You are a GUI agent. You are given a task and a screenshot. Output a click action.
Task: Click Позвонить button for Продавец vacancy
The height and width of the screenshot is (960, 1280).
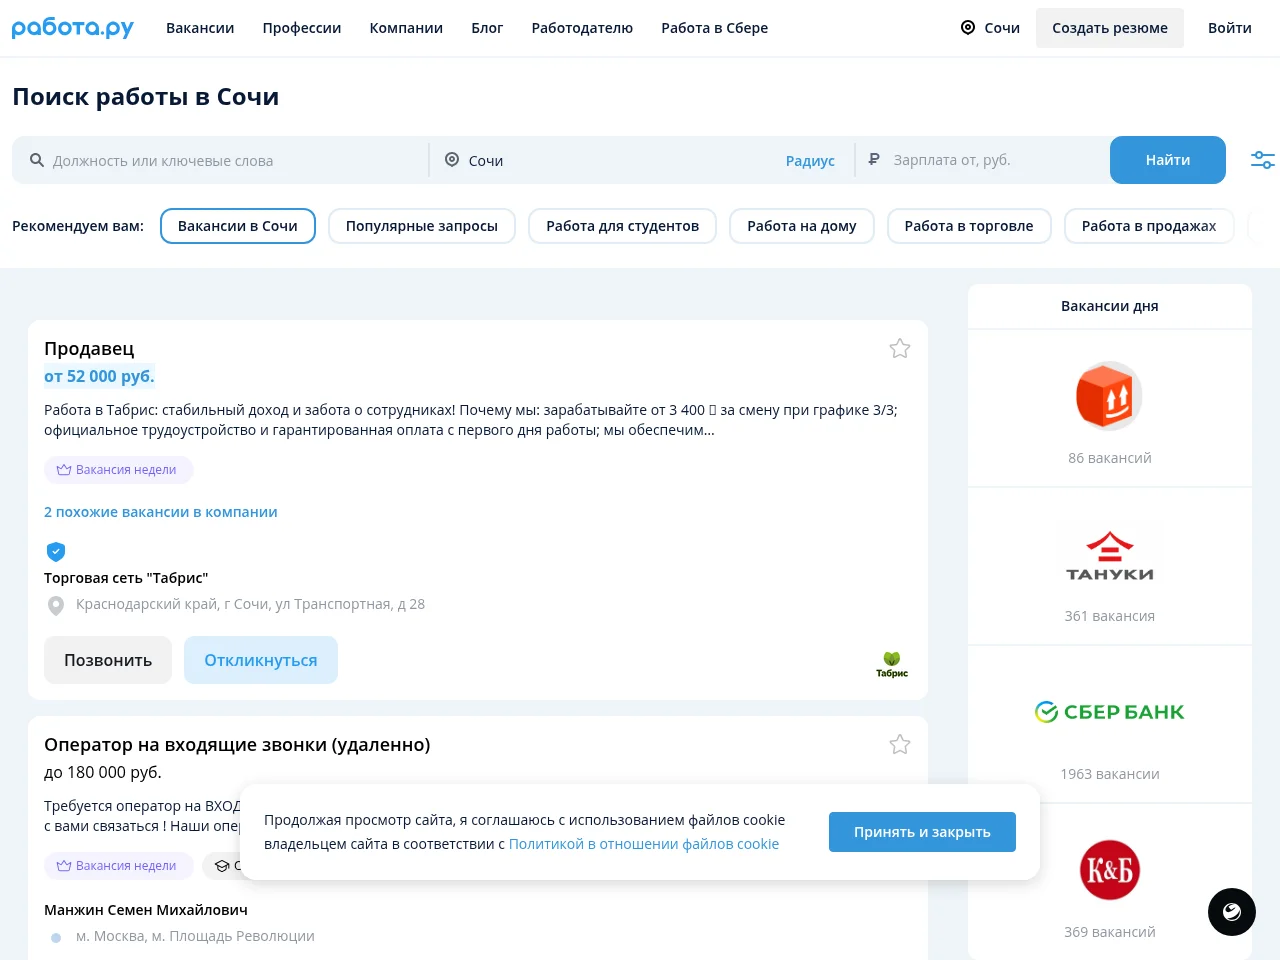(108, 660)
